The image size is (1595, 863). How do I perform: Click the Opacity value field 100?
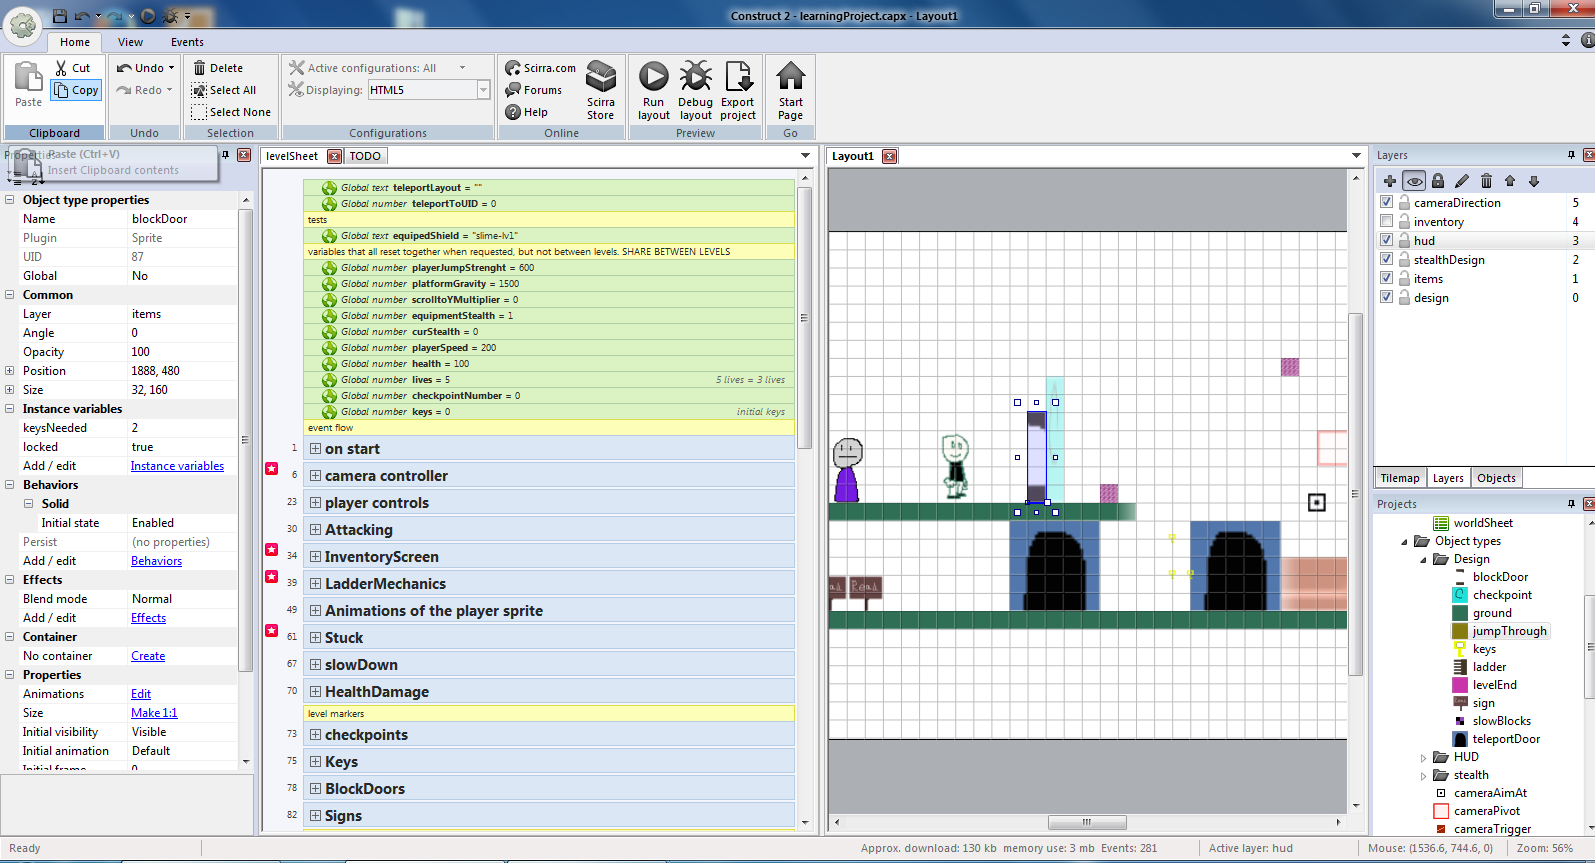tap(183, 352)
